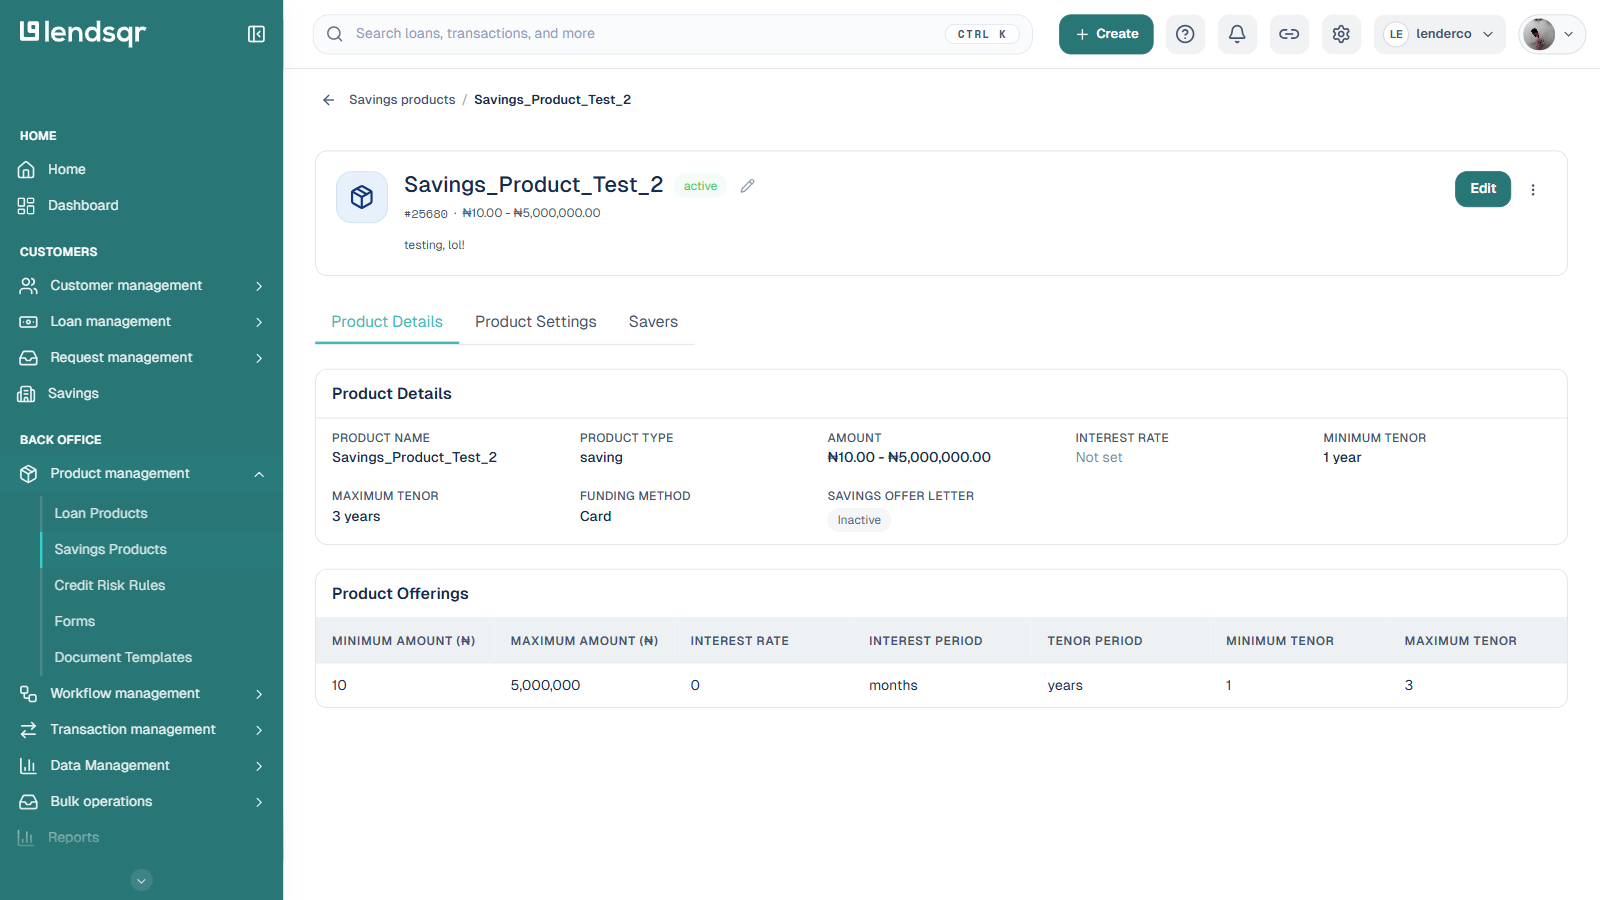This screenshot has width=1600, height=900.
Task: Click the active status badge
Action: click(700, 186)
